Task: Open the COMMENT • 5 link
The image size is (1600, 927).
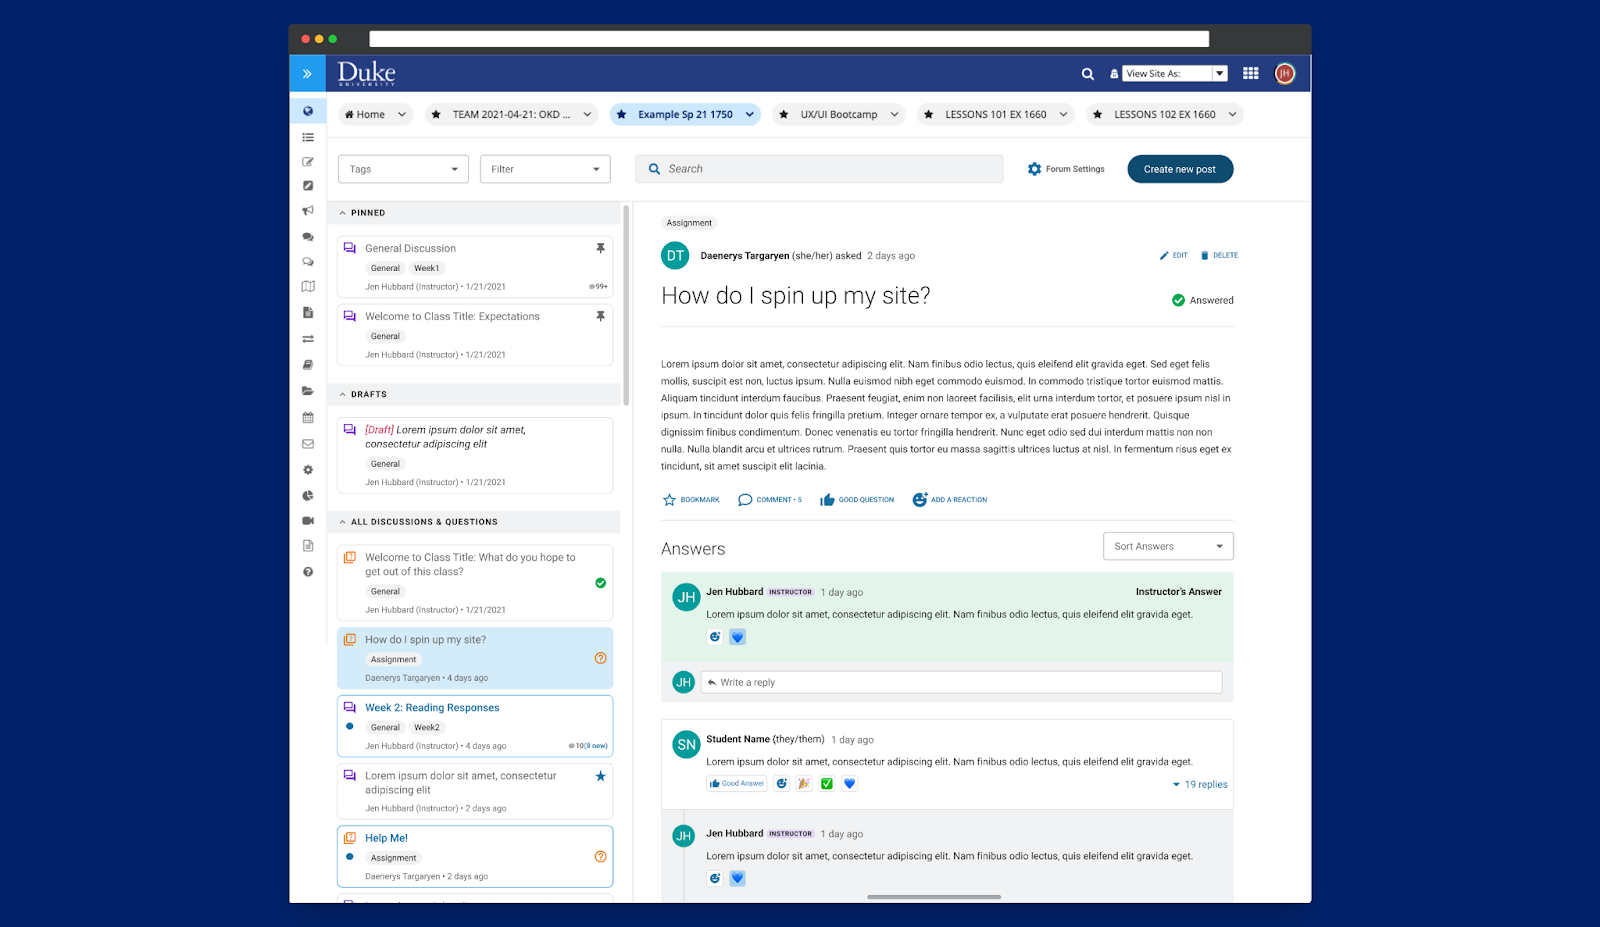Action: 770,500
